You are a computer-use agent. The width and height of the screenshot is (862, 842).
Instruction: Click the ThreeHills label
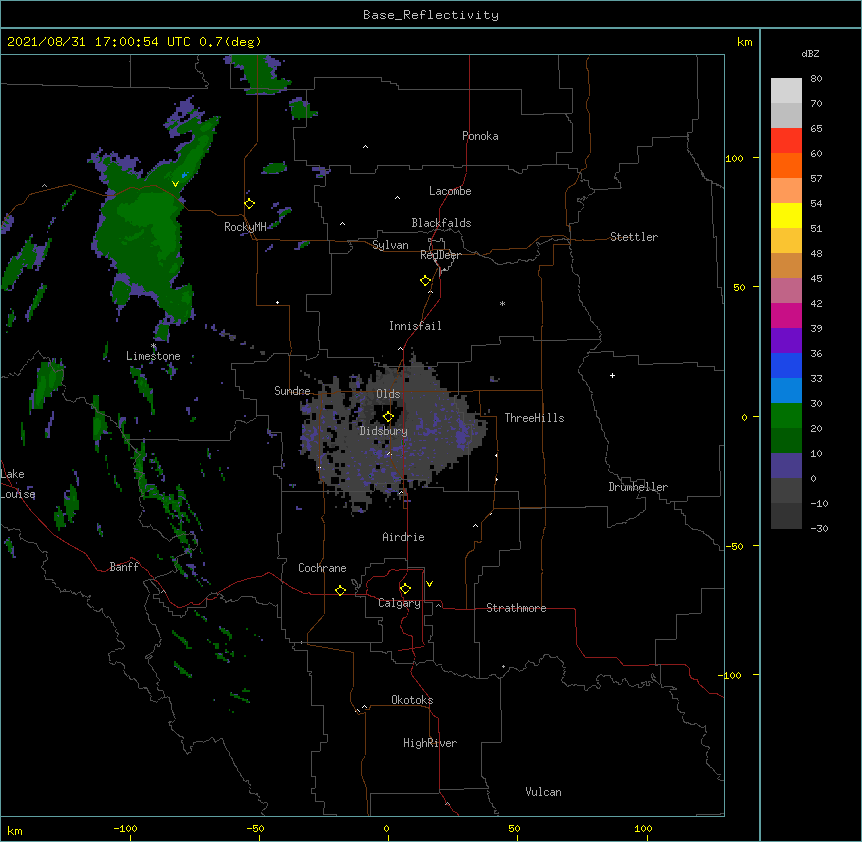point(534,418)
